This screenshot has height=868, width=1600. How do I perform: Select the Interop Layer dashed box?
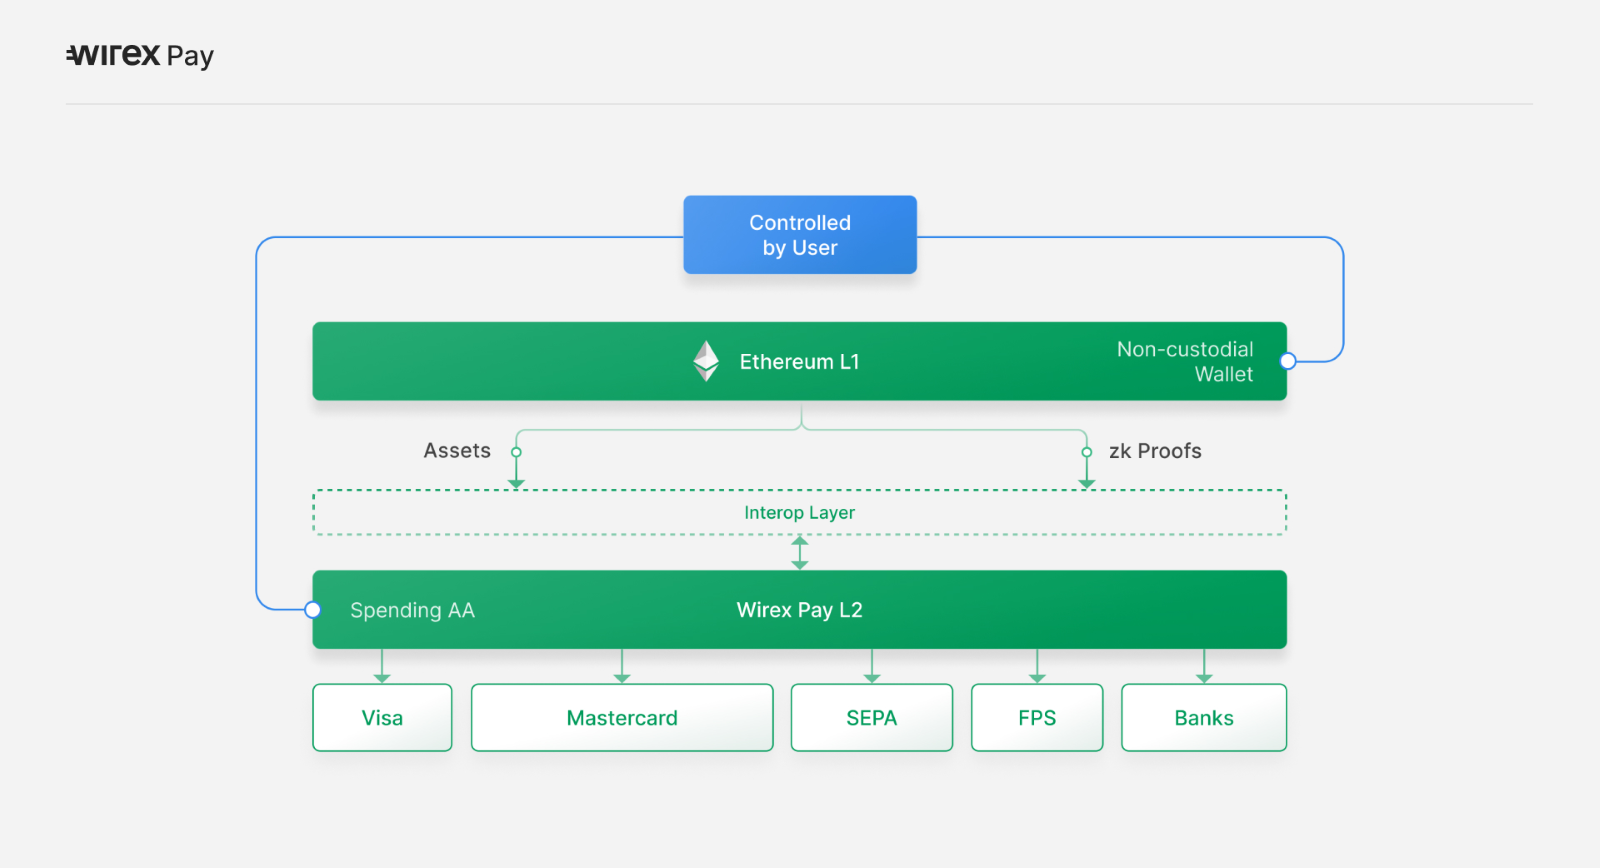[x=799, y=512]
